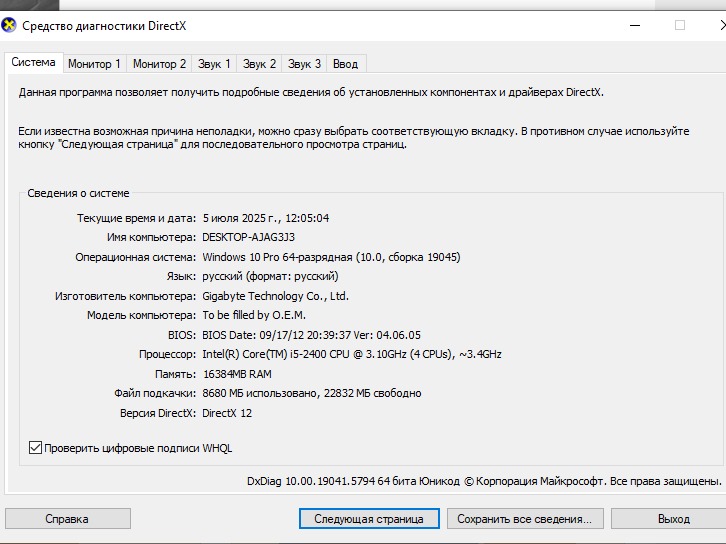Click Gigabyte Technology Co., Ltd. text
The width and height of the screenshot is (726, 544).
tap(275, 296)
